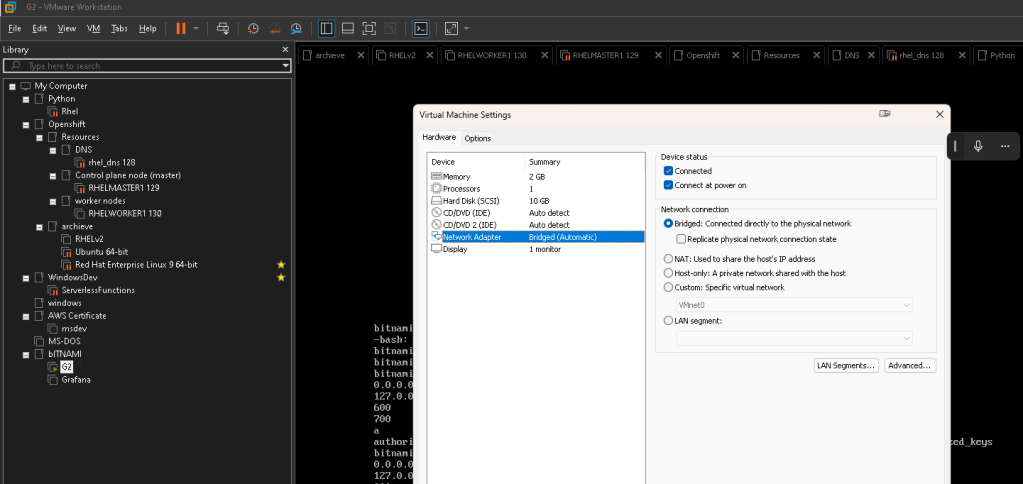The image size is (1023, 484).
Task: Open the Snapshot Manager with wrench icon
Action: (296, 28)
